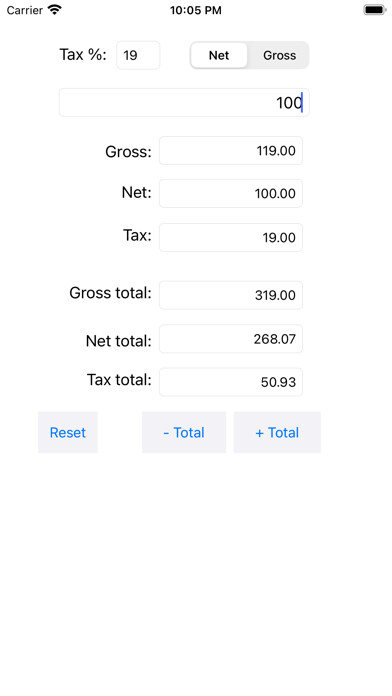Click the Reset button

coord(67,432)
